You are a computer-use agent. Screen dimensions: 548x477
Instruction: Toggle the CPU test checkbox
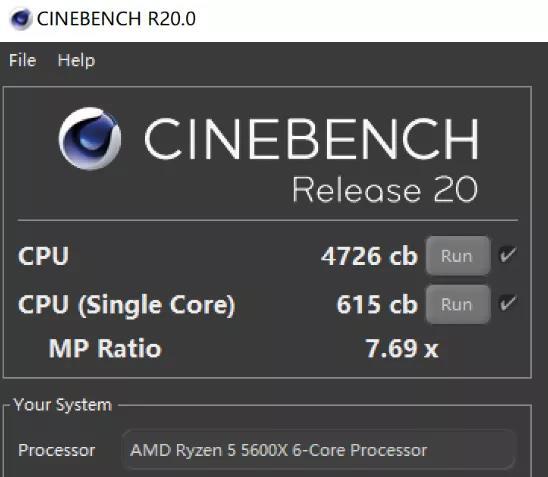click(507, 254)
